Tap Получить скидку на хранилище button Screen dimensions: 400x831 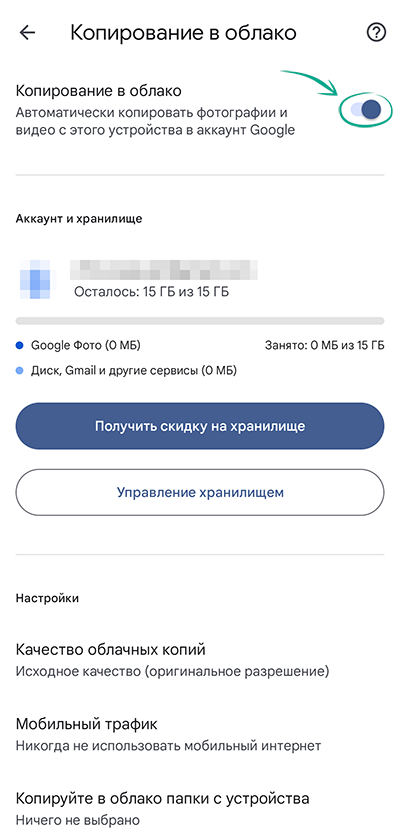200,426
